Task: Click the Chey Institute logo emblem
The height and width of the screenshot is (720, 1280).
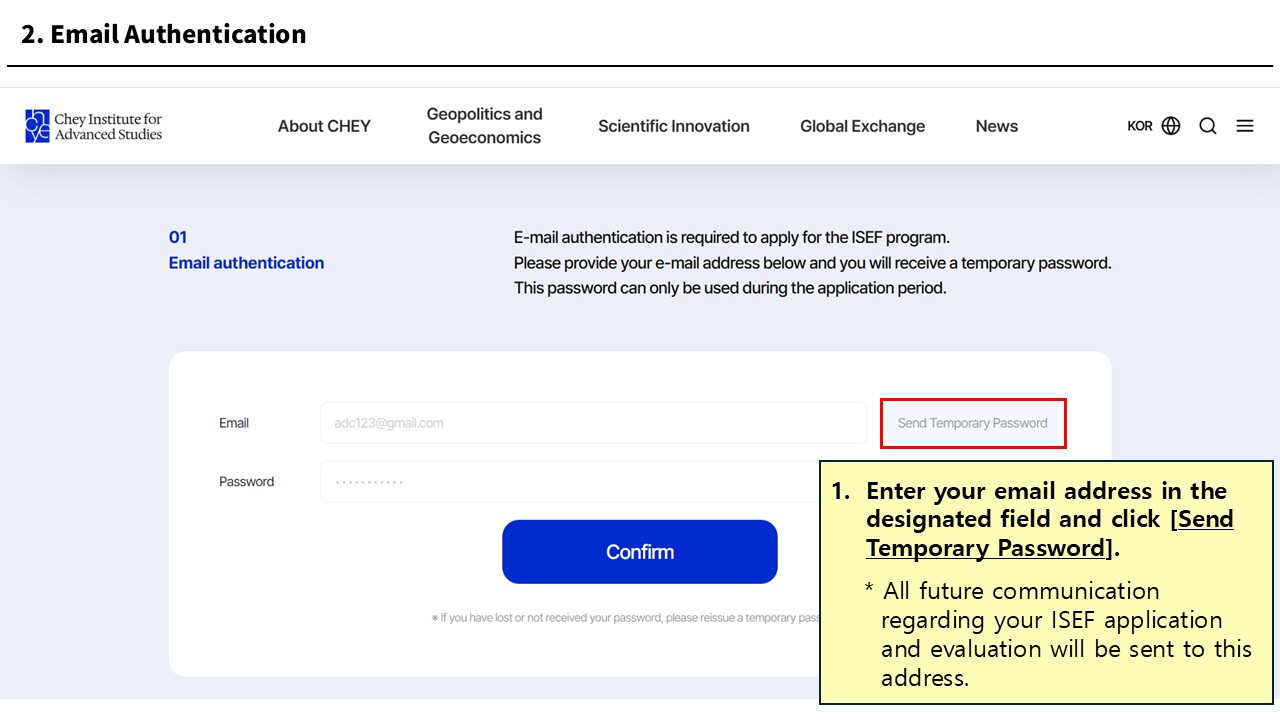Action: tap(37, 126)
